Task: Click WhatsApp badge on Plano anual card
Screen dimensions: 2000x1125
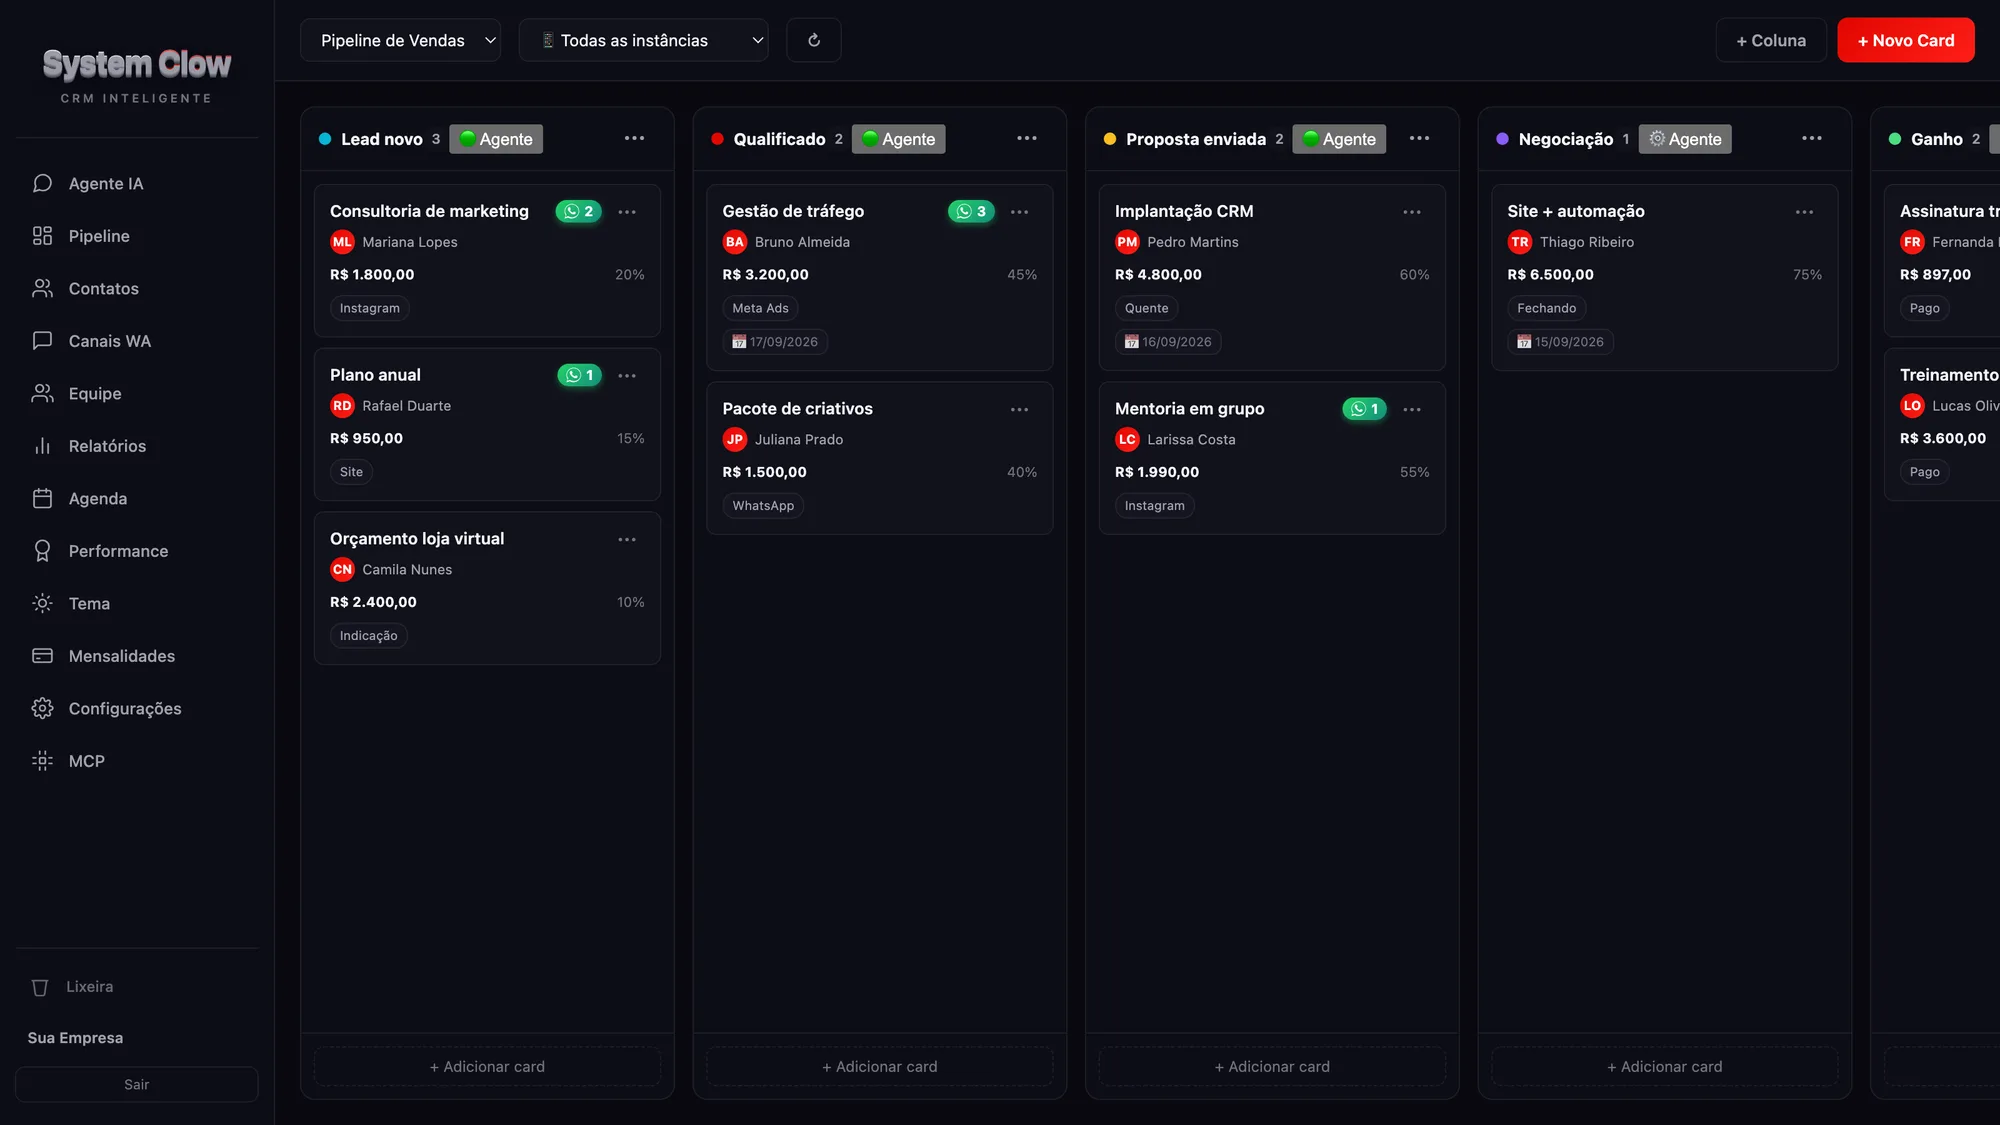Action: 579,375
